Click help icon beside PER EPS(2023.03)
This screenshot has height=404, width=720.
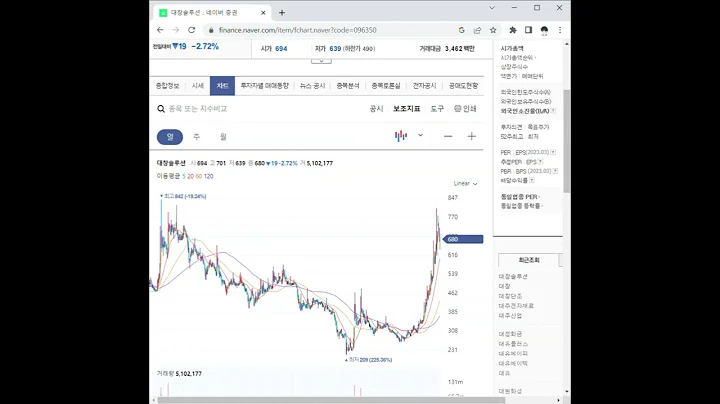(x=553, y=152)
